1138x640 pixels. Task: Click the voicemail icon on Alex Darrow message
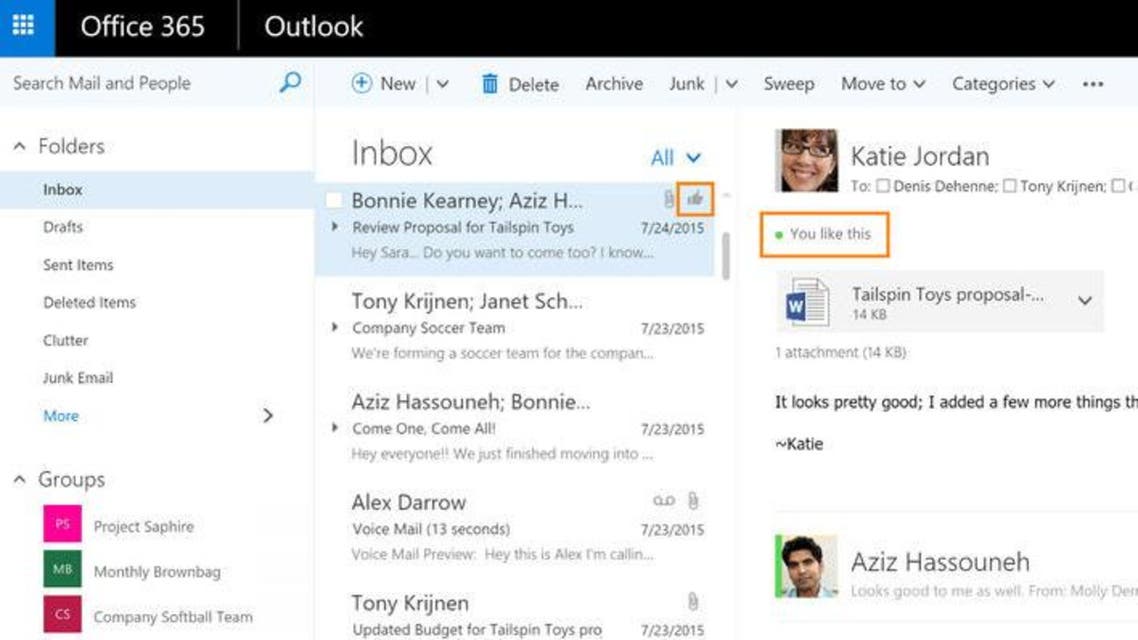pyautogui.click(x=663, y=501)
